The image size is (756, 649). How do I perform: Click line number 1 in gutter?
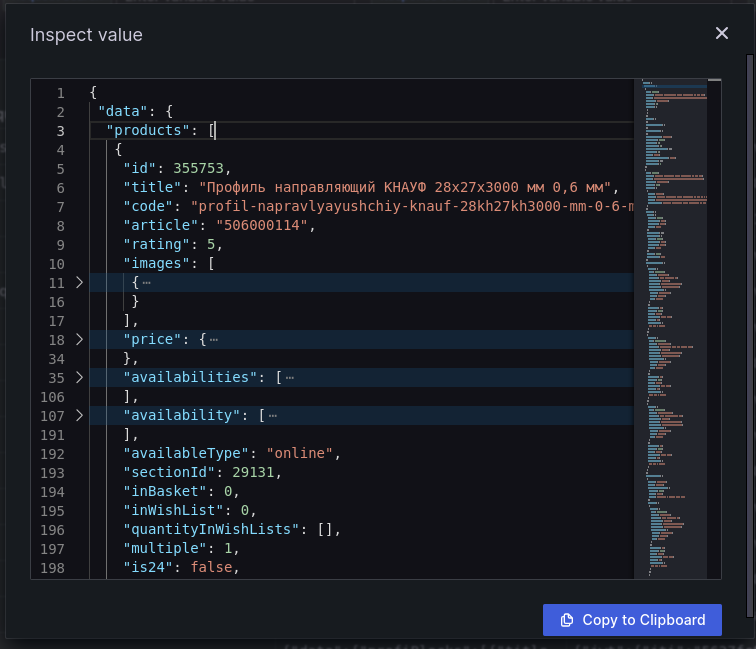pos(60,93)
